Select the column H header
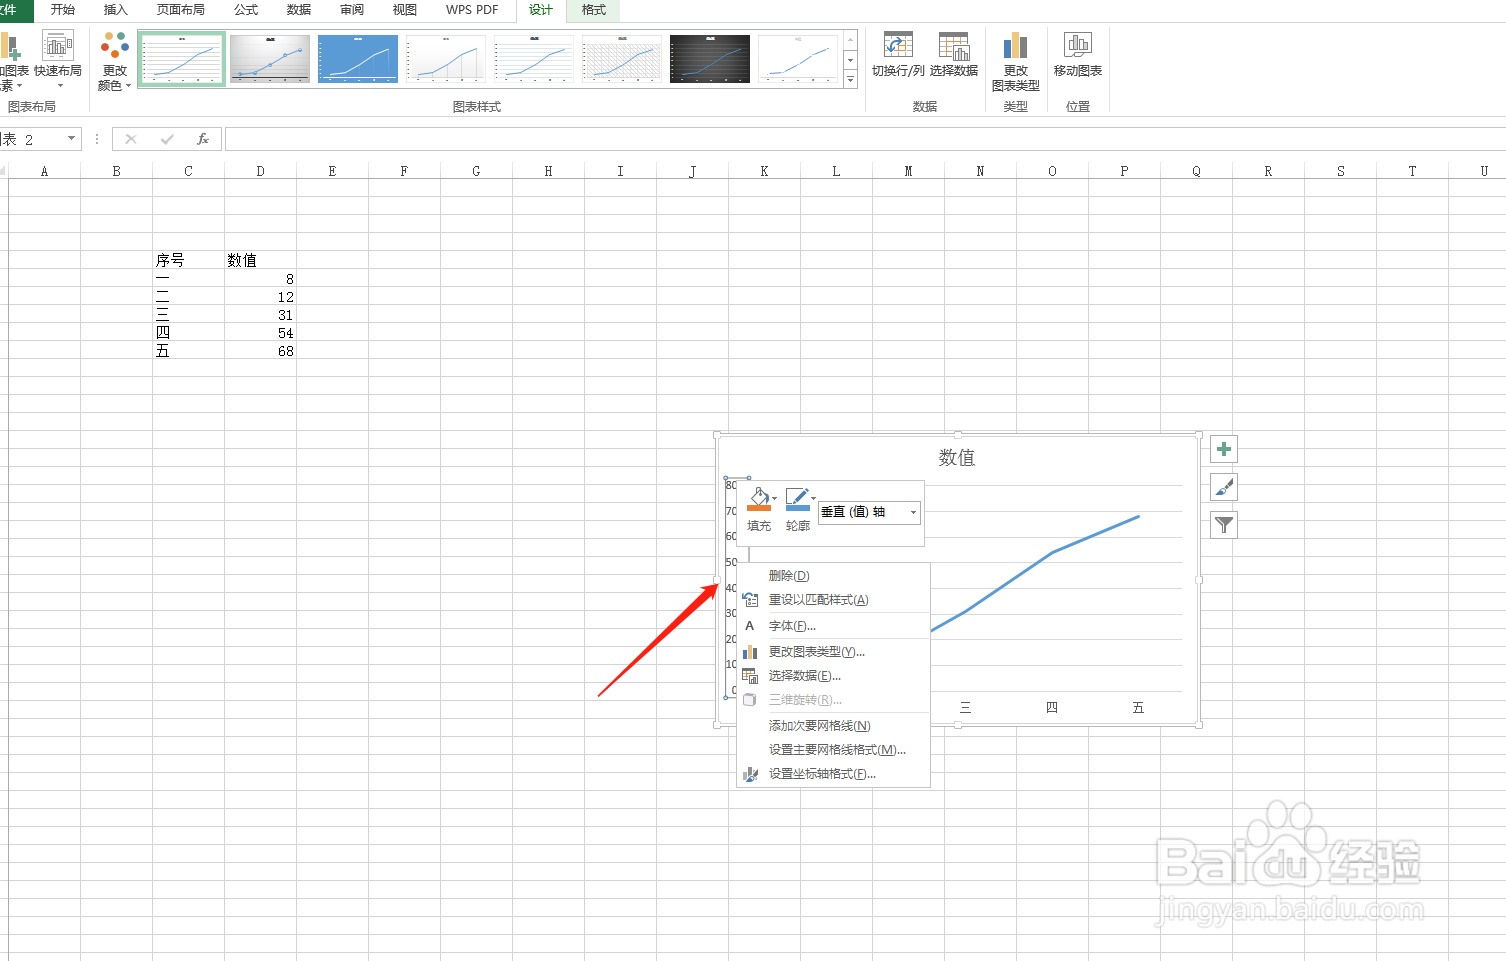 coord(548,171)
